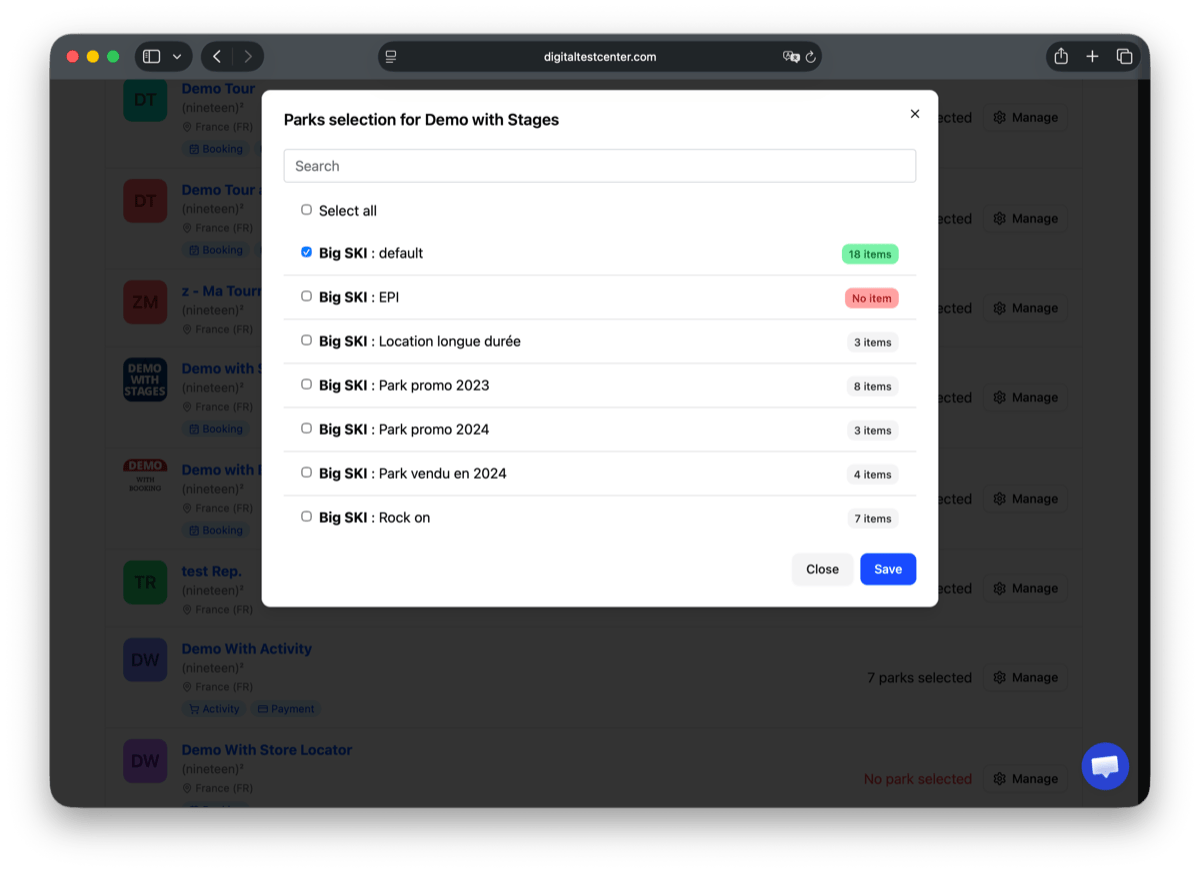Click Manage button for Demo With Store Locator

pyautogui.click(x=1025, y=778)
